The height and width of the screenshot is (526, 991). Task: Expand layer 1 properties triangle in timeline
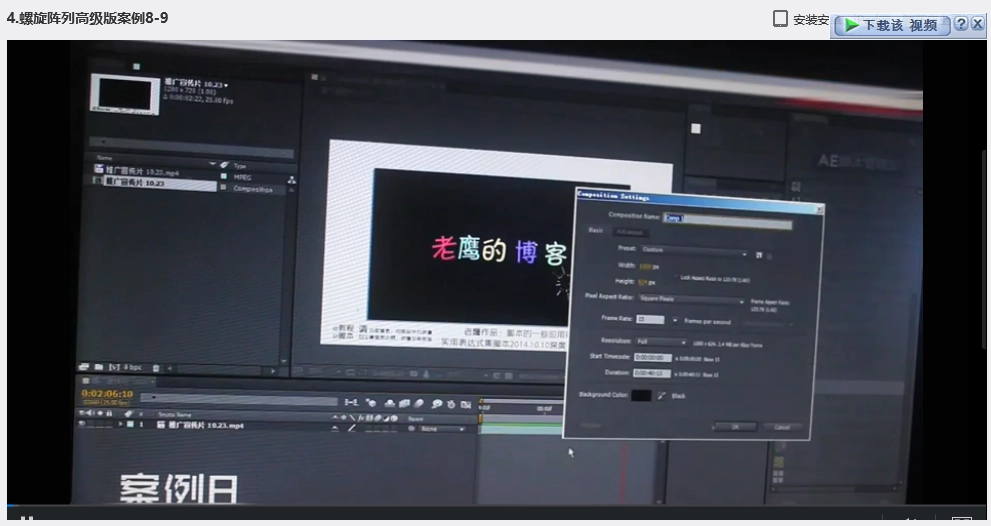click(x=121, y=425)
